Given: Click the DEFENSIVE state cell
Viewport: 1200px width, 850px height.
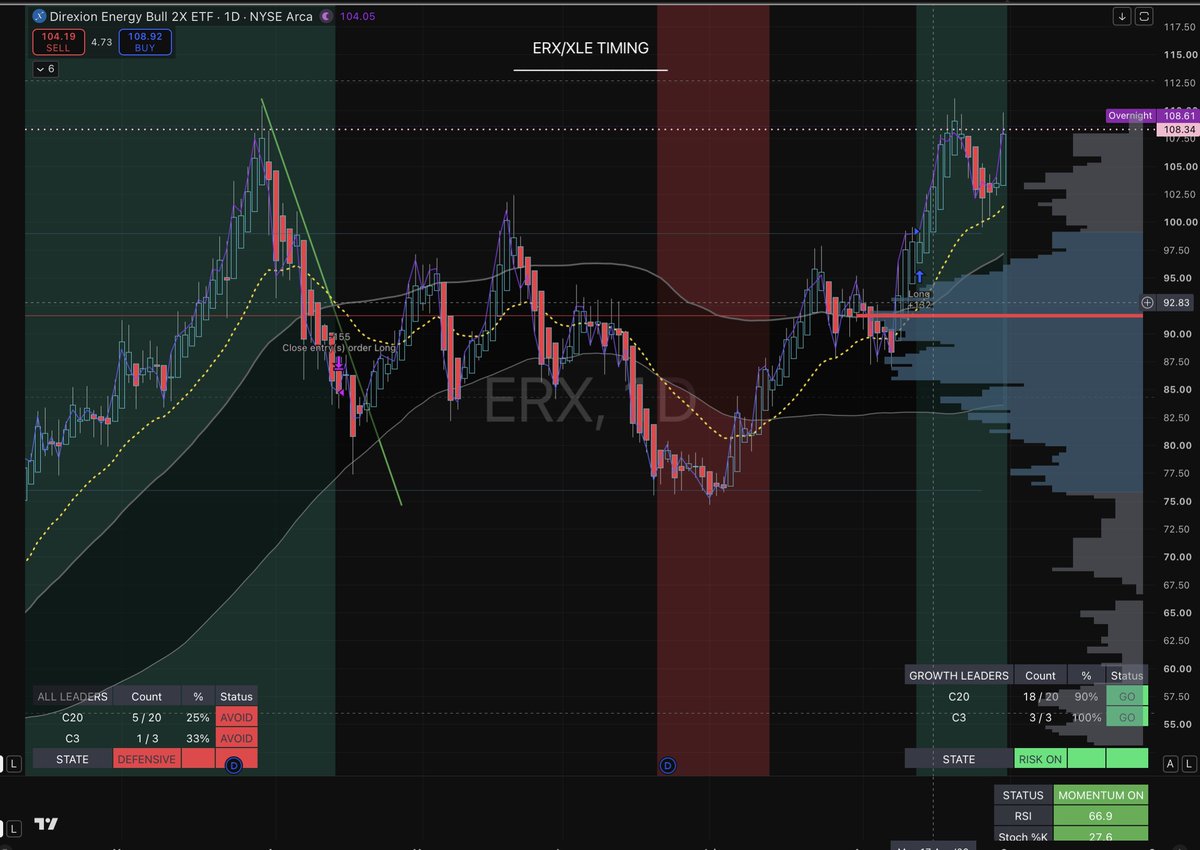Looking at the screenshot, I should click(x=147, y=759).
